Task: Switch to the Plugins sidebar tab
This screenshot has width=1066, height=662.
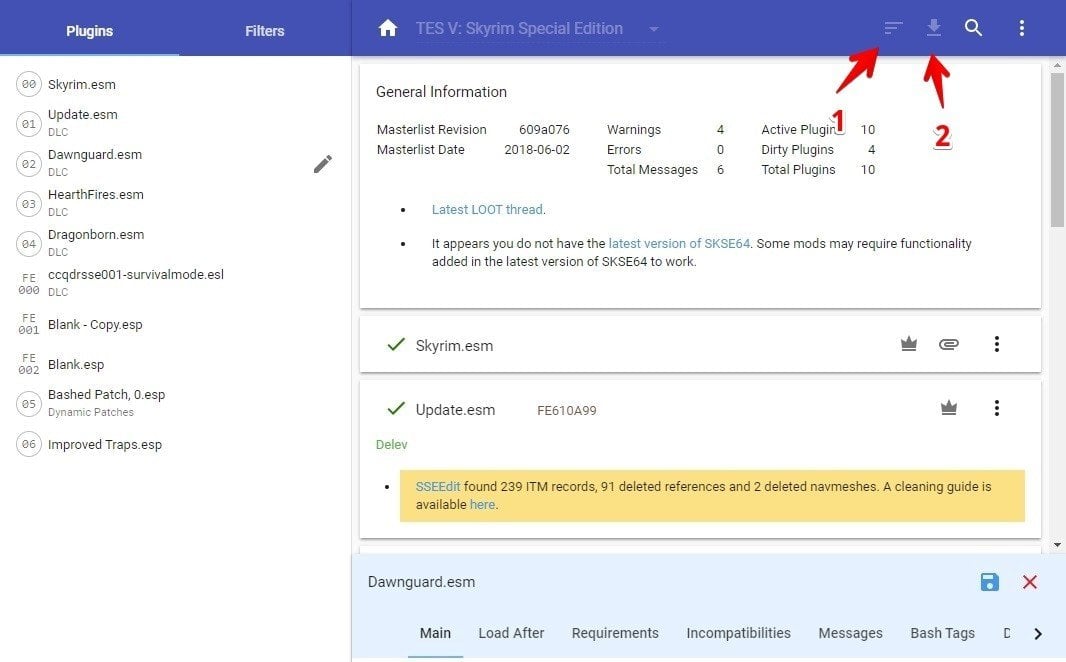Action: click(x=89, y=31)
